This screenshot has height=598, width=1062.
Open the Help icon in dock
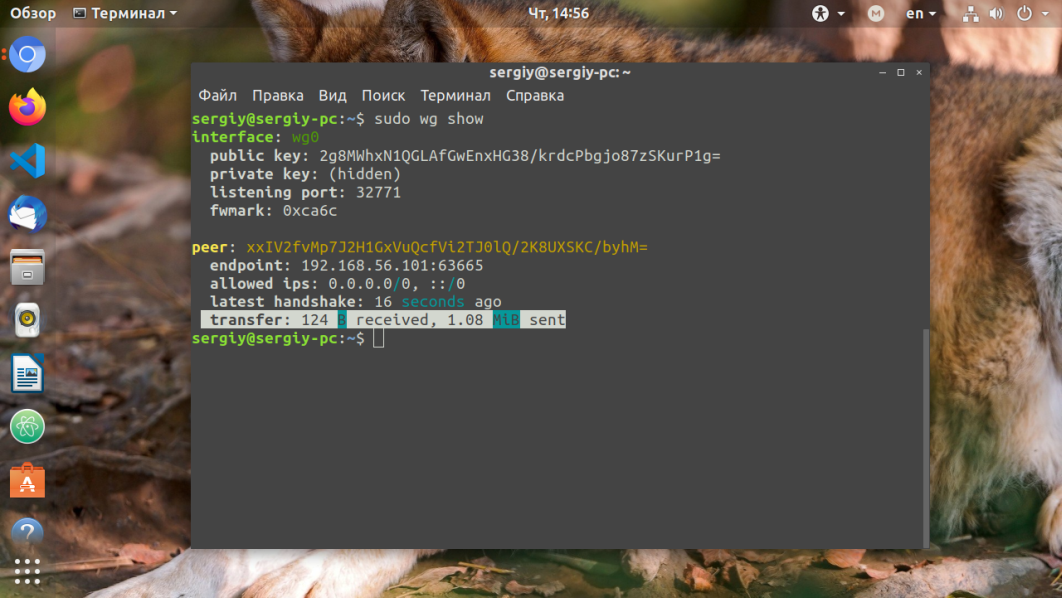pos(27,532)
